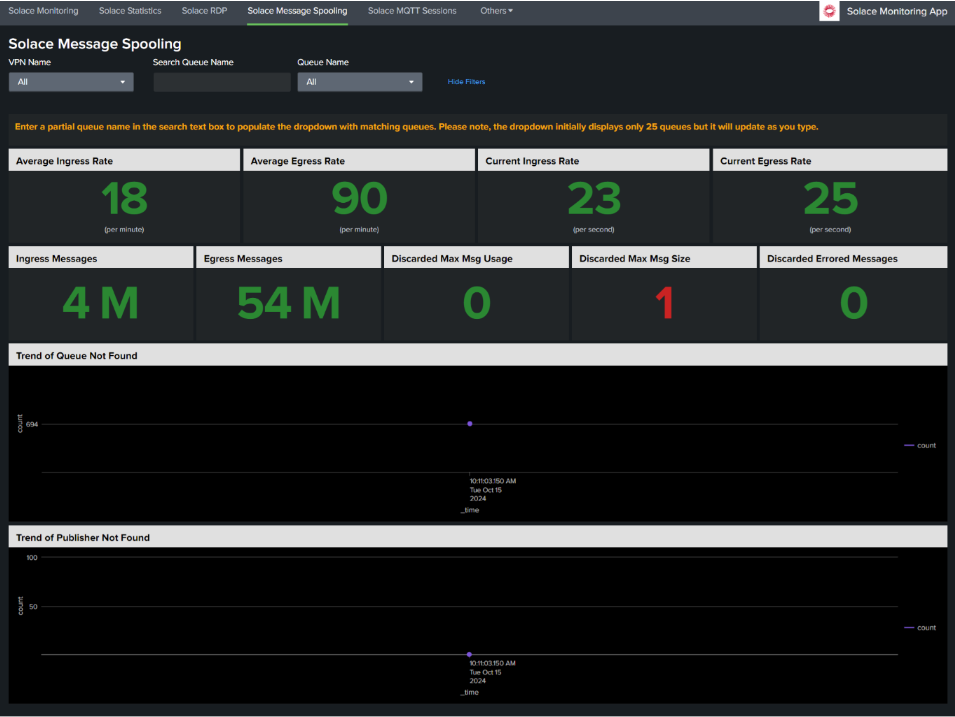This screenshot has height=717, width=955.
Task: Click the Average Ingress Rate panel title
Action: tap(65, 161)
